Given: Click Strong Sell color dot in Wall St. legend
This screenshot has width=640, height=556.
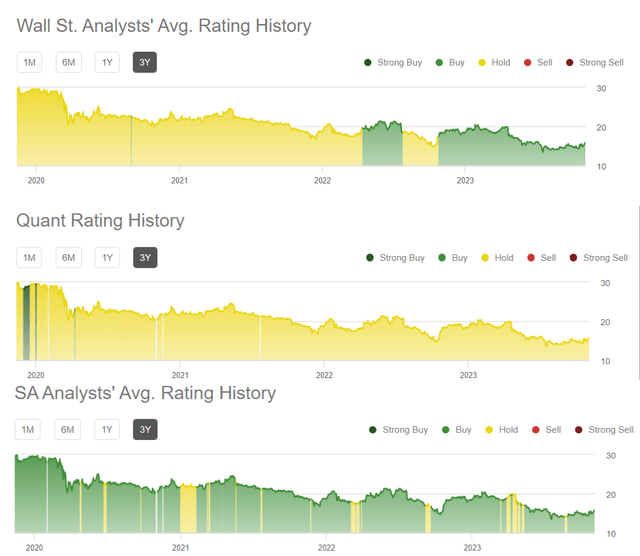Looking at the screenshot, I should [x=570, y=63].
